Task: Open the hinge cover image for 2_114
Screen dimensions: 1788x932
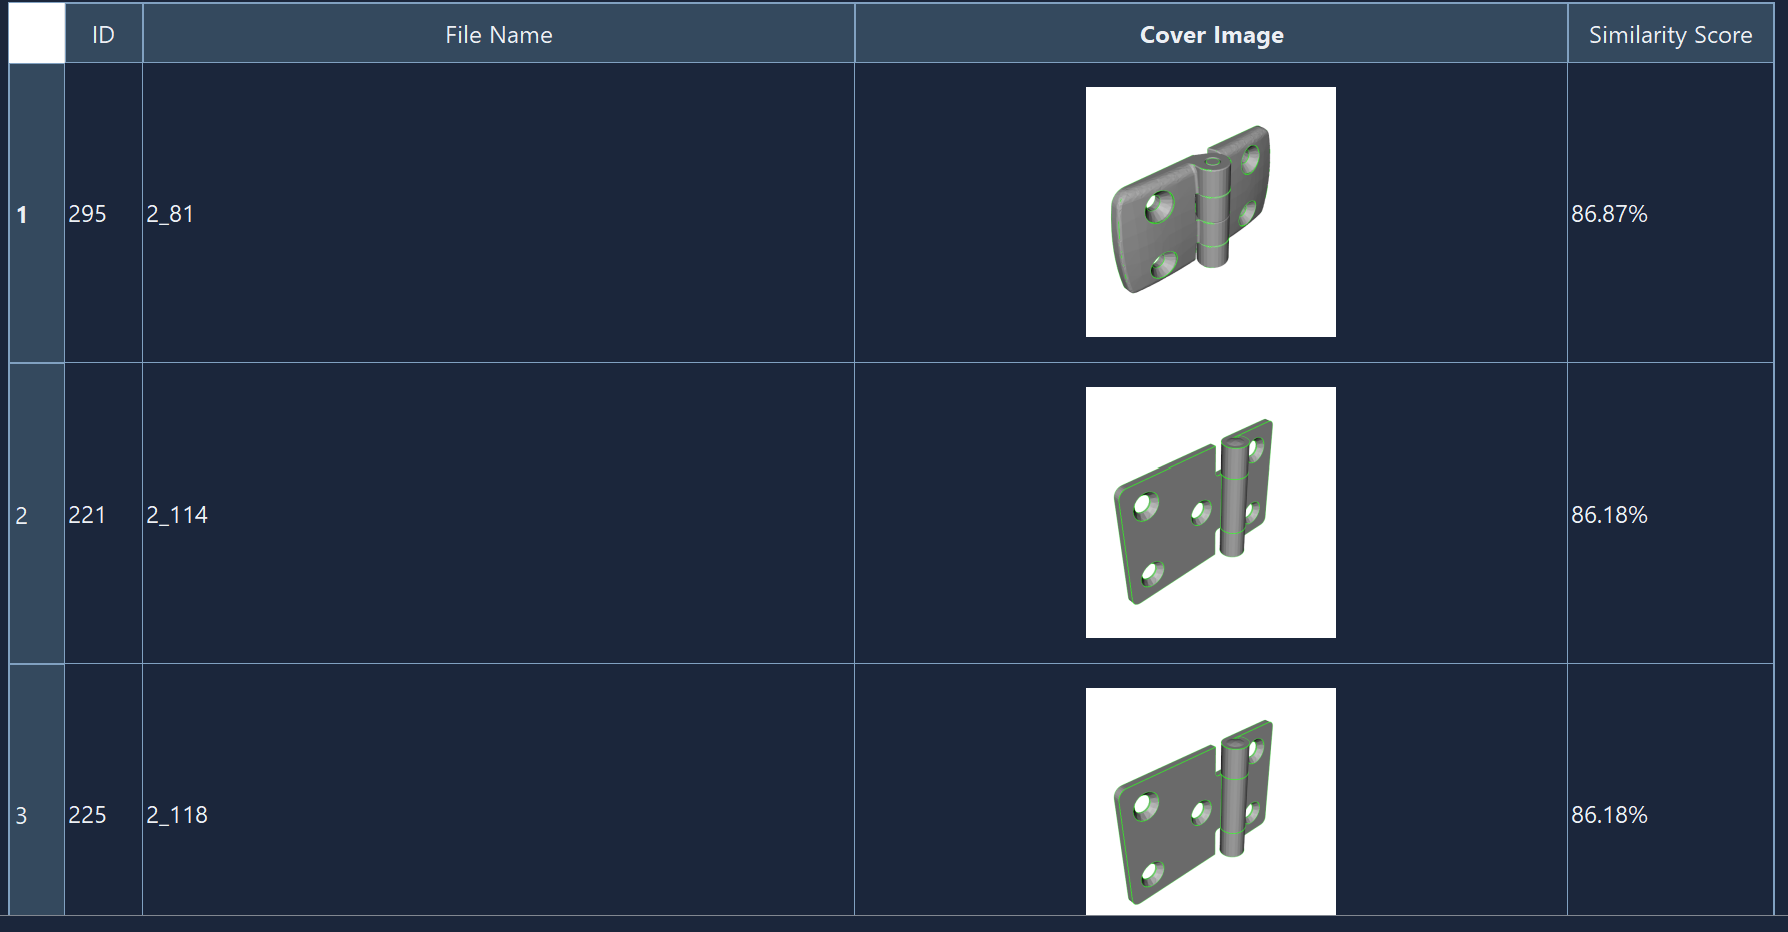Action: (x=1210, y=512)
